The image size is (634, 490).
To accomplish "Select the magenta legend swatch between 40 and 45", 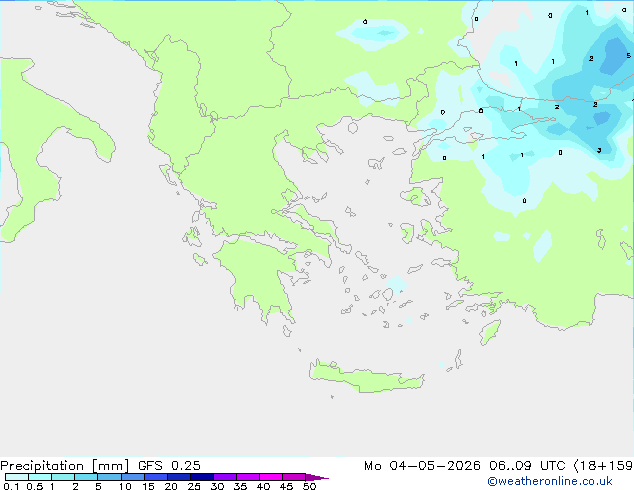I will 271,477.
